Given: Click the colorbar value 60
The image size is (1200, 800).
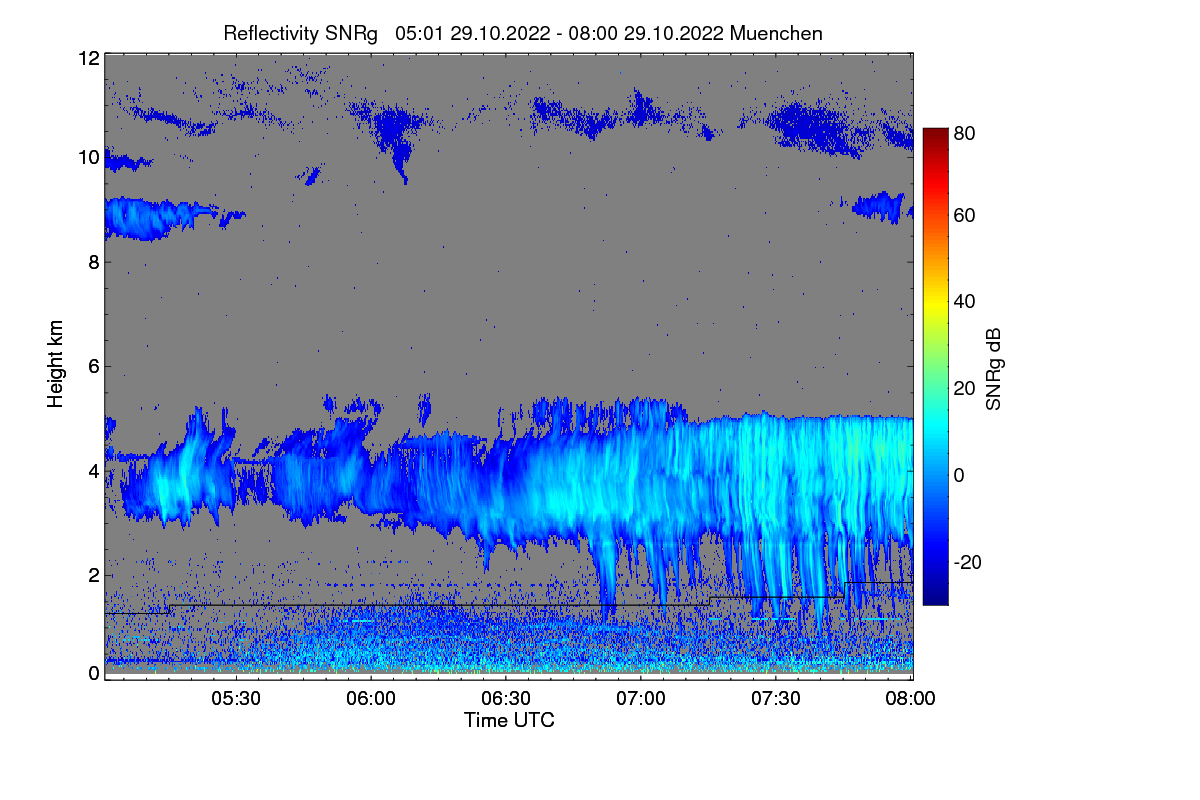Looking at the screenshot, I should 965,215.
